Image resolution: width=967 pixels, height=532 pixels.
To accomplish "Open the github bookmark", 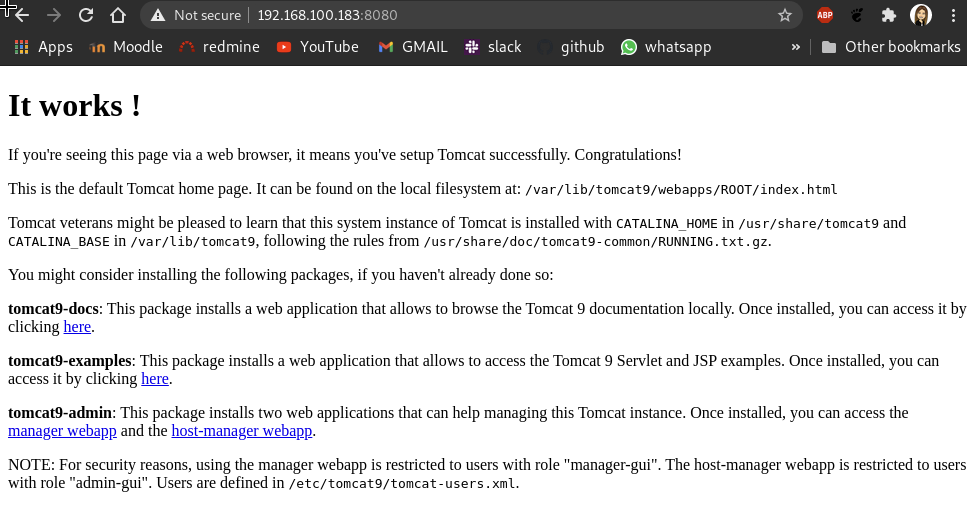I will [x=570, y=47].
